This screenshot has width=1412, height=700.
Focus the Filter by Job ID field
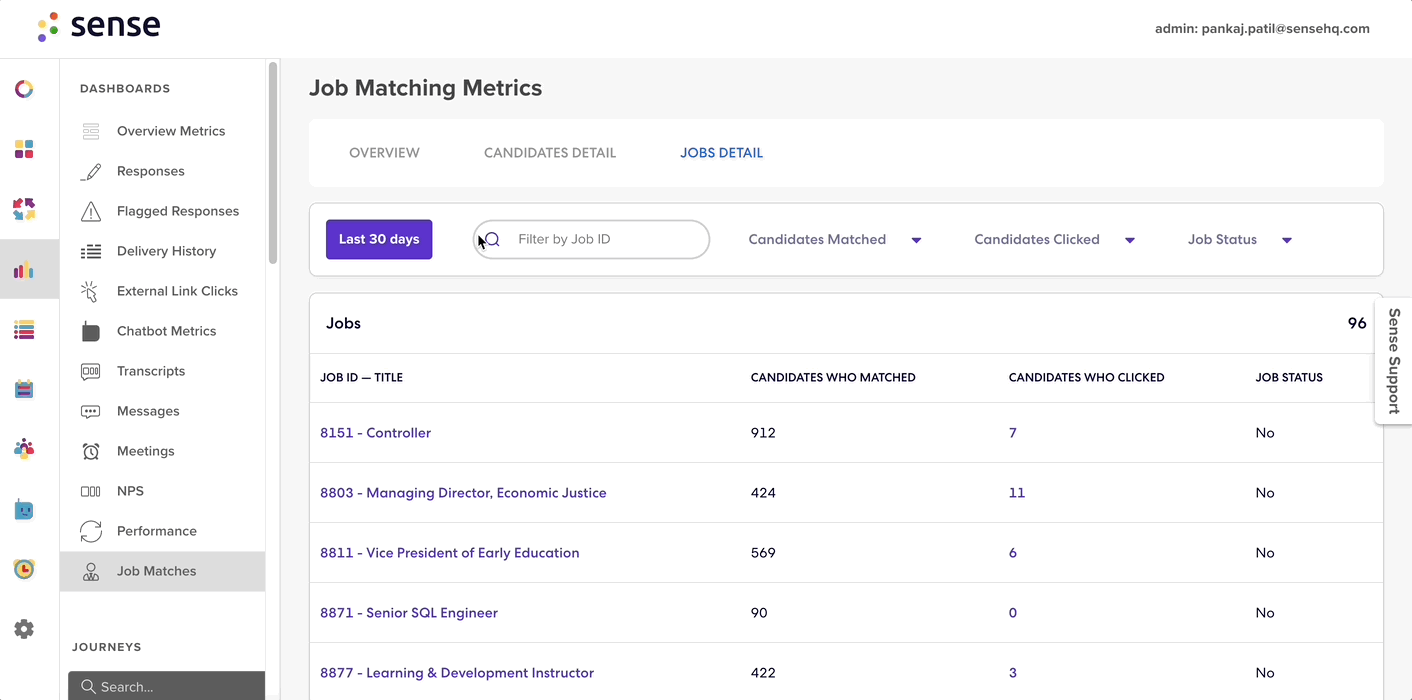point(591,239)
